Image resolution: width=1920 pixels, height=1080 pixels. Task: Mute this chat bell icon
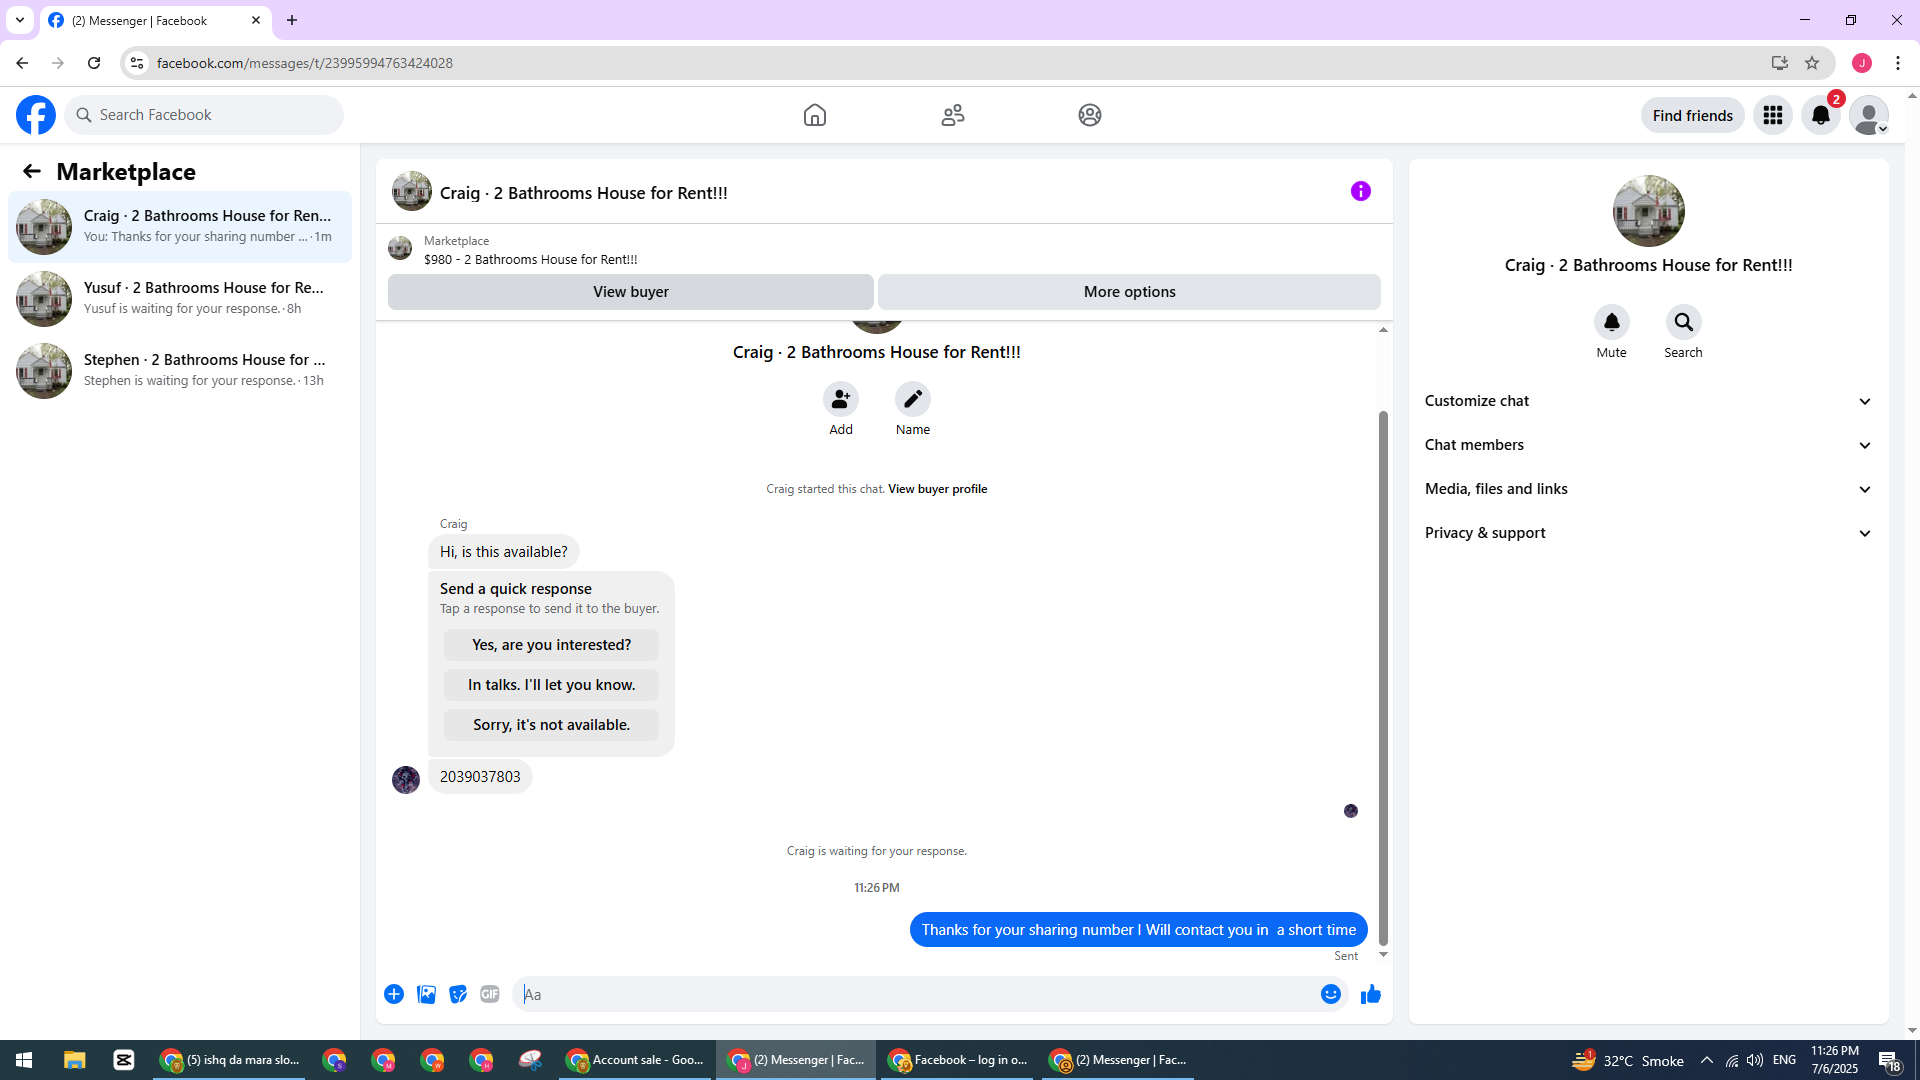pos(1611,322)
